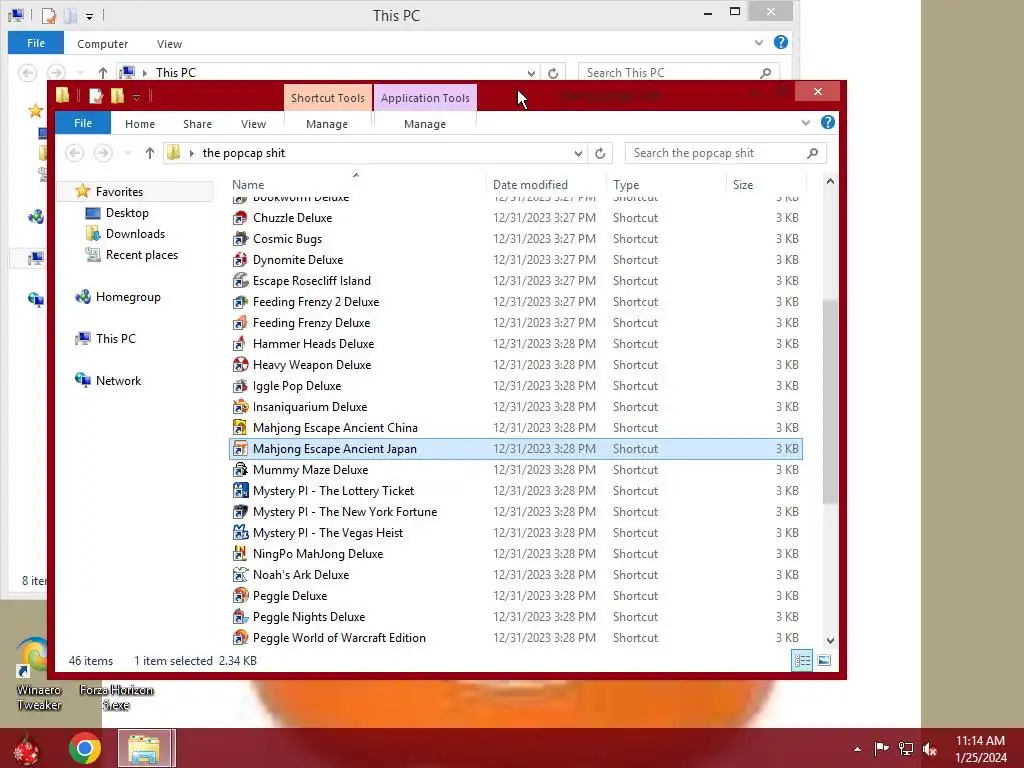Viewport: 1024px width, 768px height.
Task: Open the Action Center flag icon
Action: (881, 749)
